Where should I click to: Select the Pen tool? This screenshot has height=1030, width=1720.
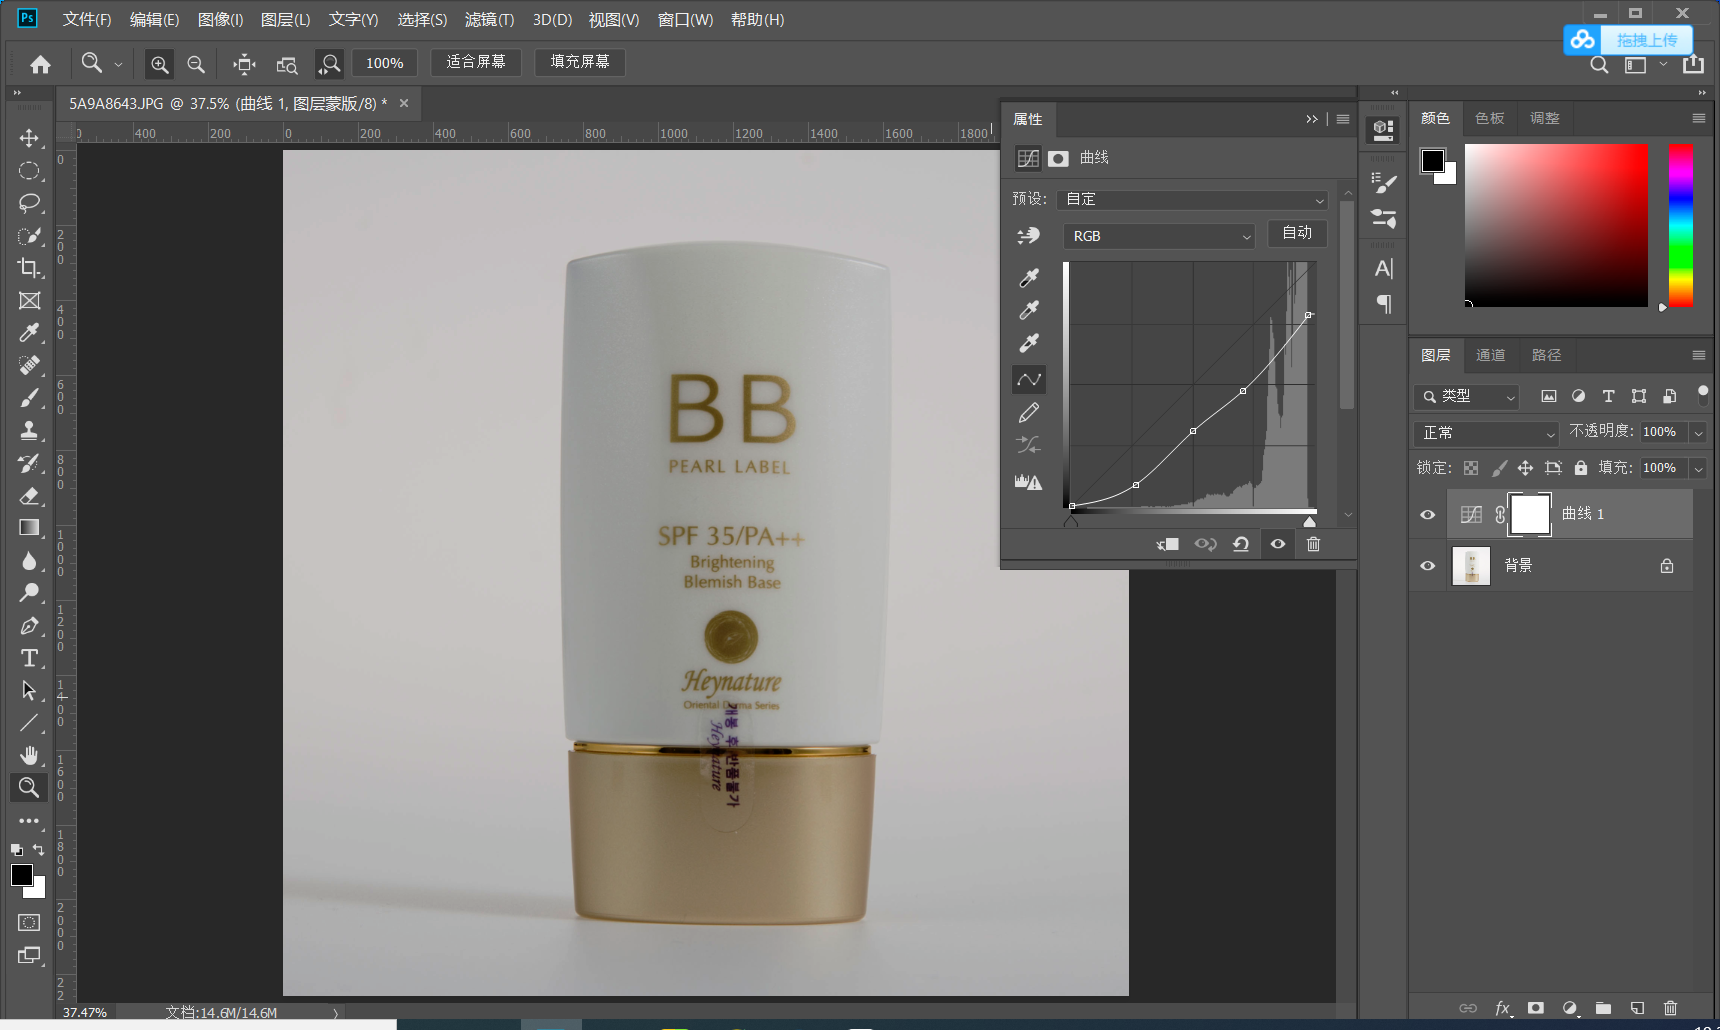[x=29, y=626]
